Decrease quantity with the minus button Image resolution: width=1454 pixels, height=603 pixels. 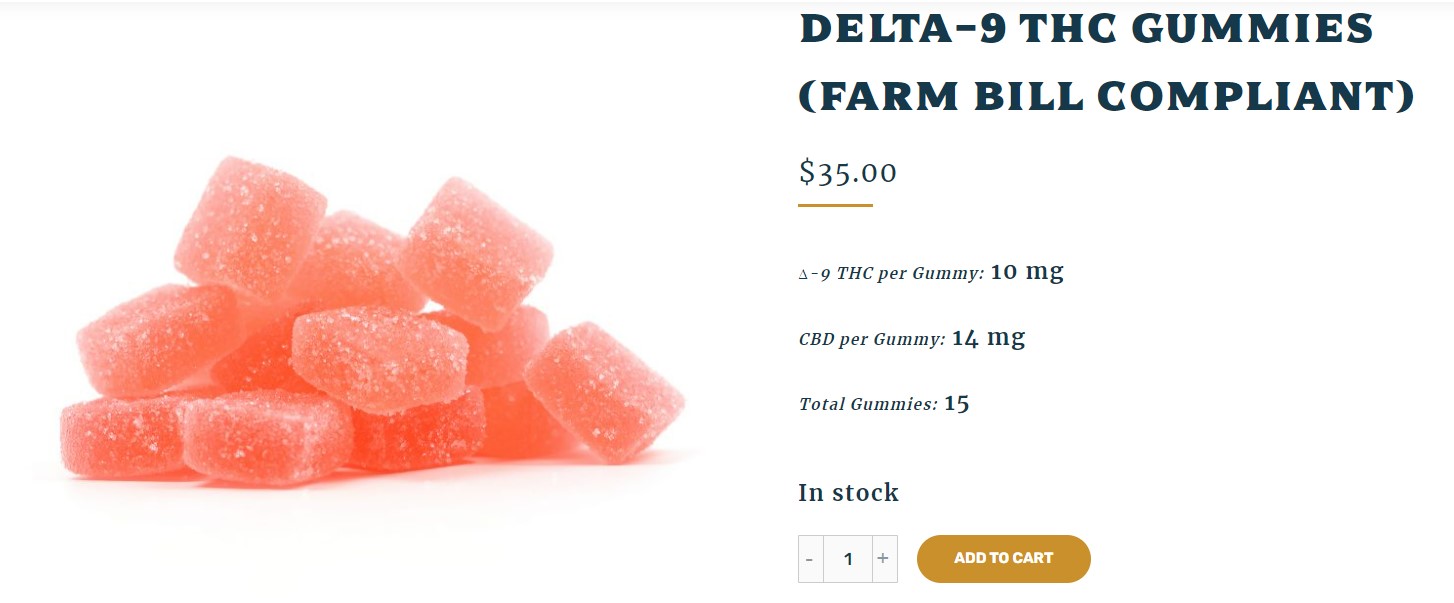pyautogui.click(x=810, y=559)
